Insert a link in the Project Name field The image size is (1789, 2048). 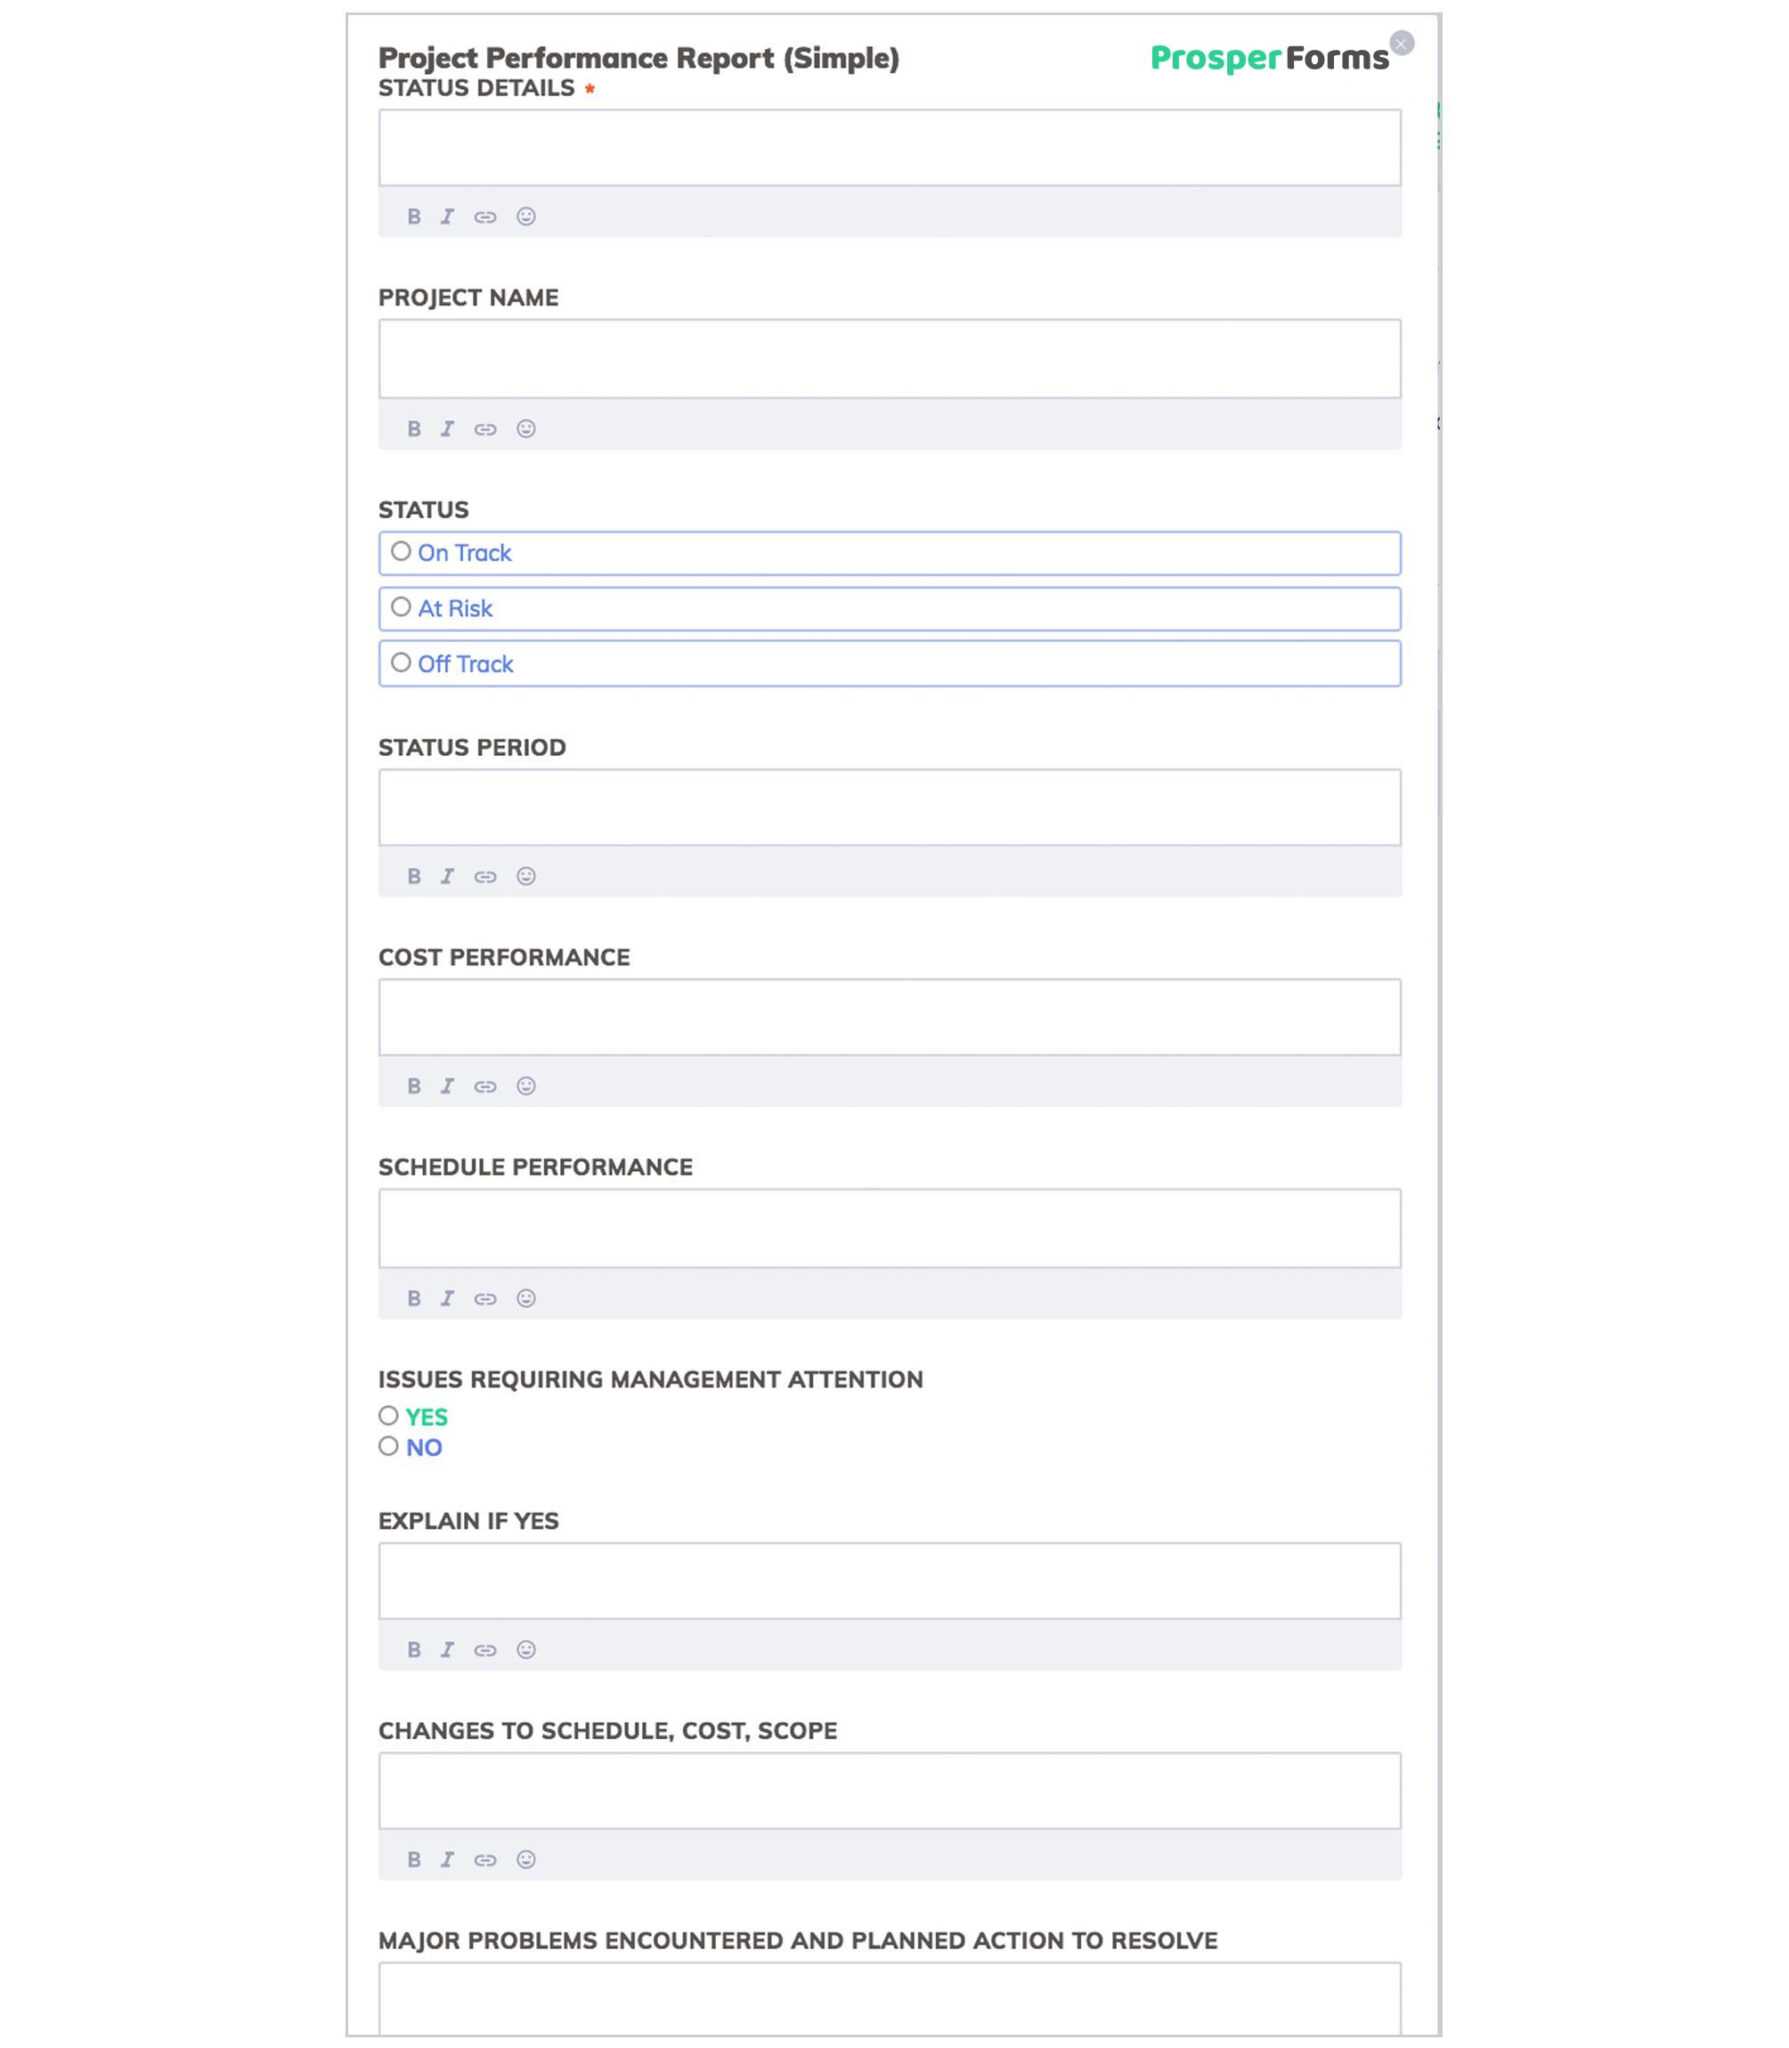point(486,428)
